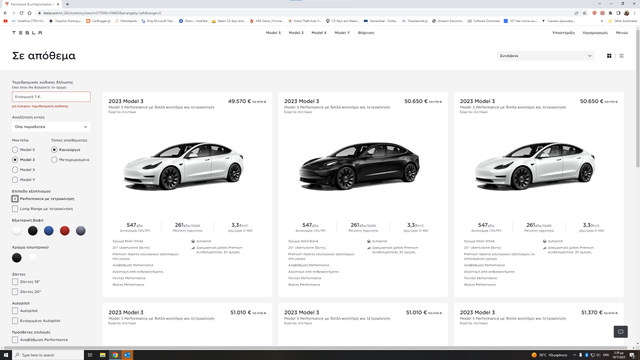
Task: Open Φόρτιση in the top navigation
Action: 366,33
